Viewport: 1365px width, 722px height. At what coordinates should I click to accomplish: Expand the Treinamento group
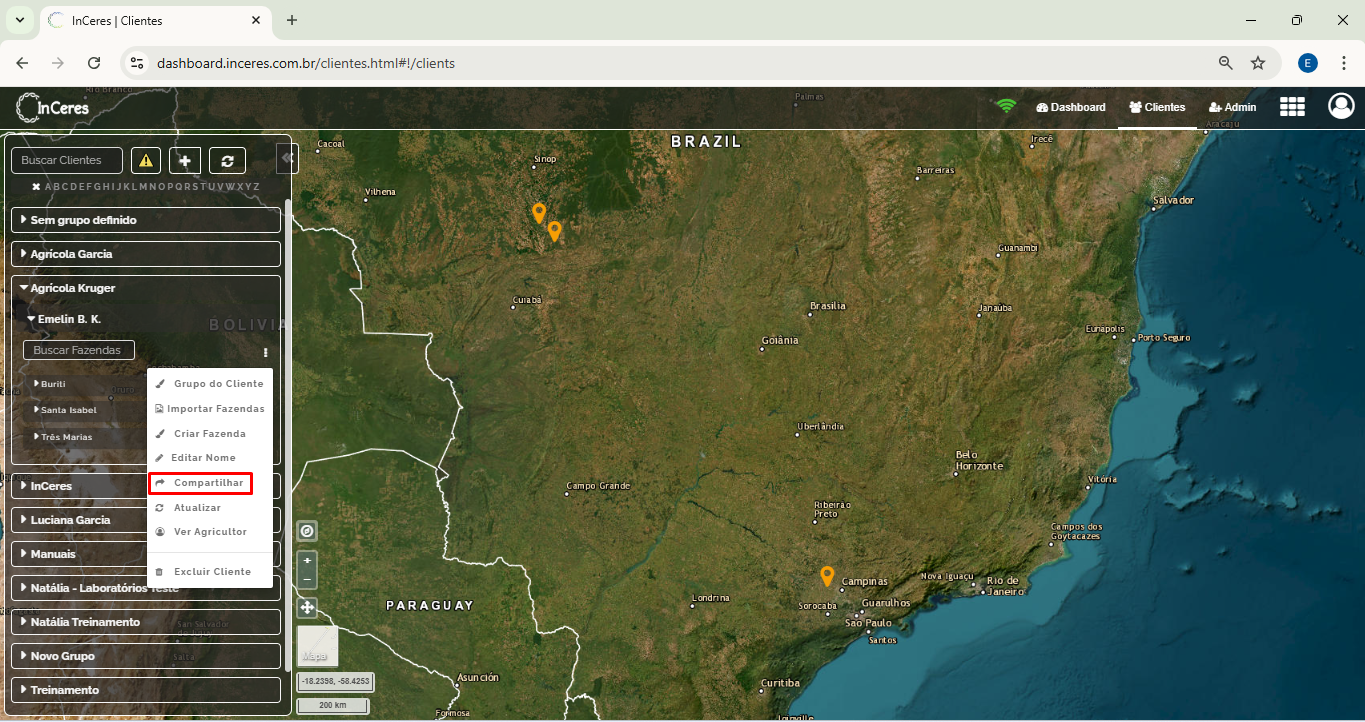pyautogui.click(x=146, y=690)
